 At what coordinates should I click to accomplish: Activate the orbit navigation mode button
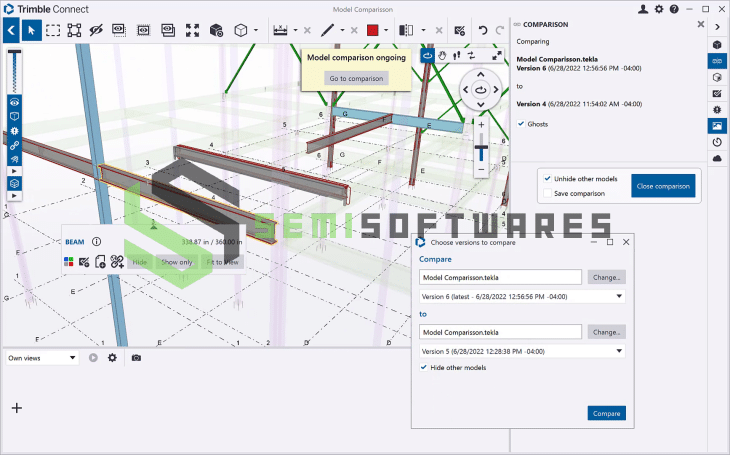coord(427,56)
